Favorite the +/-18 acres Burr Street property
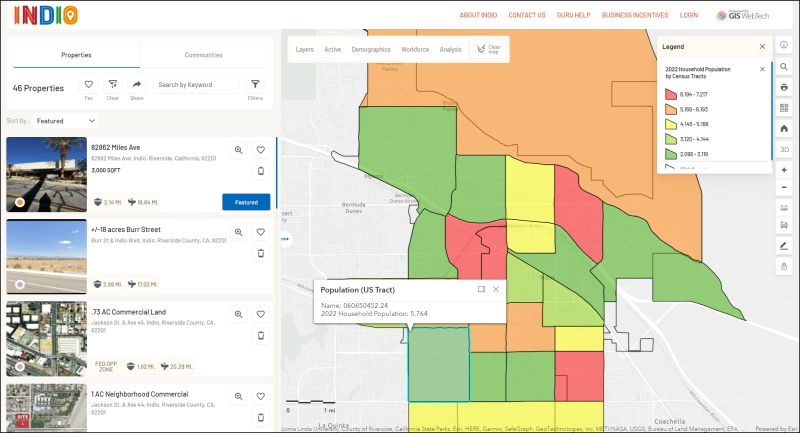Image resolution: width=800 pixels, height=433 pixels. coord(261,232)
